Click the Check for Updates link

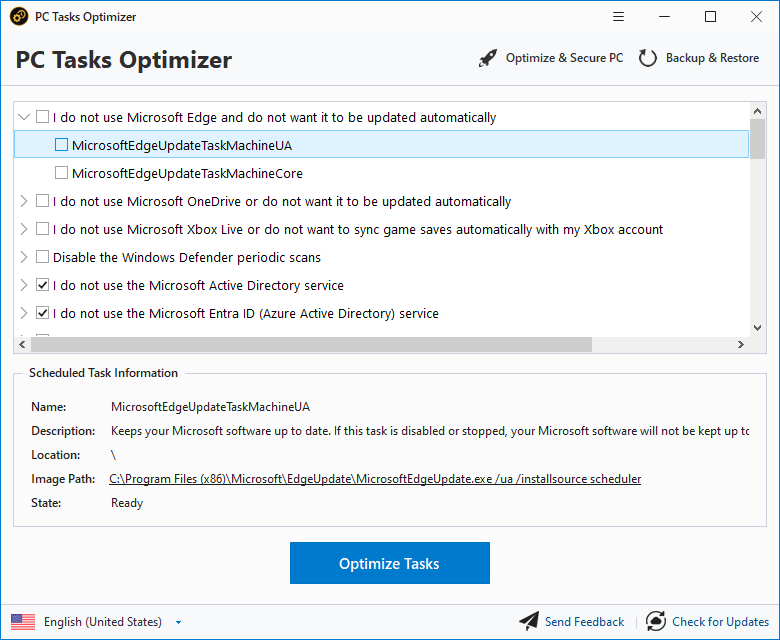(x=720, y=622)
